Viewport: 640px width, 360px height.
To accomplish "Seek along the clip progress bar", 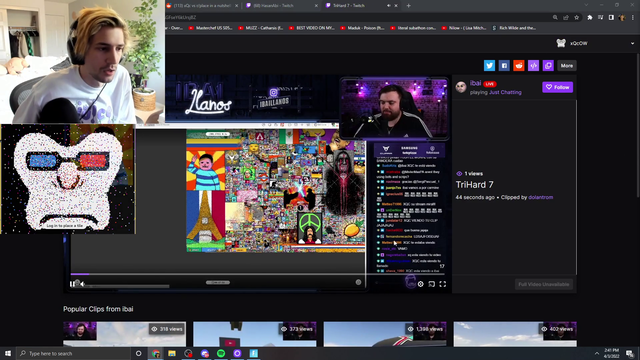I will (258, 274).
